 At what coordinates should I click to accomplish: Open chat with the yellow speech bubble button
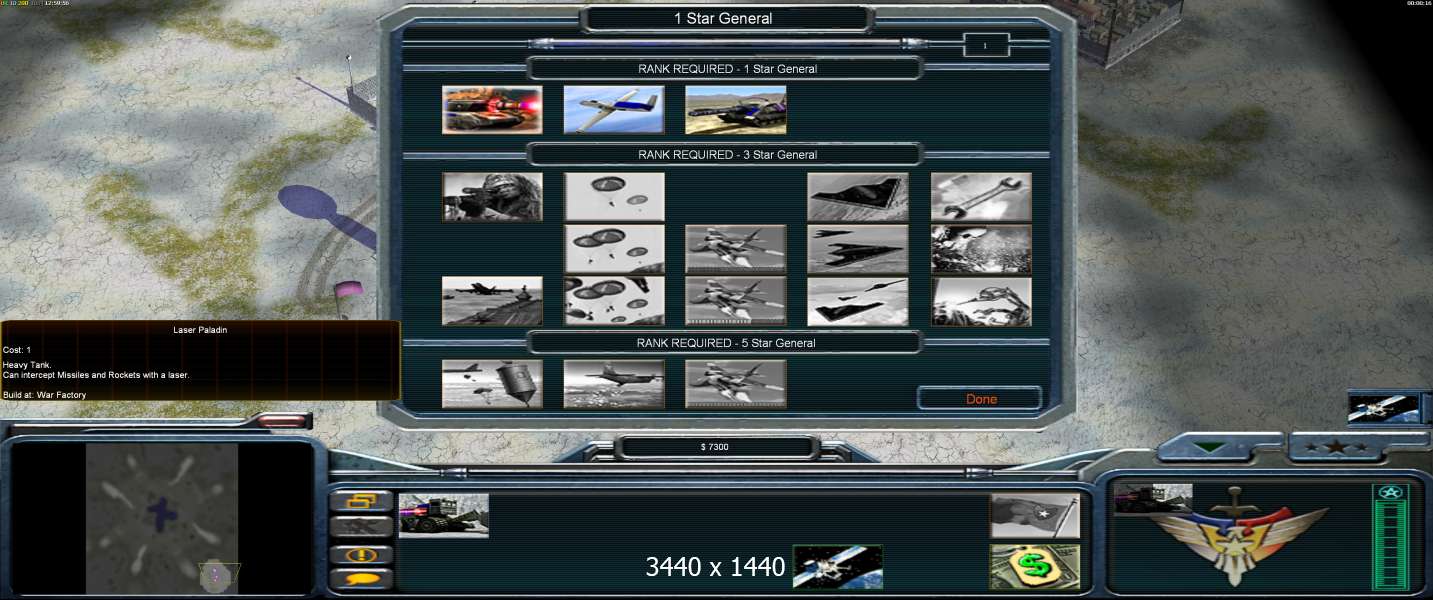361,578
